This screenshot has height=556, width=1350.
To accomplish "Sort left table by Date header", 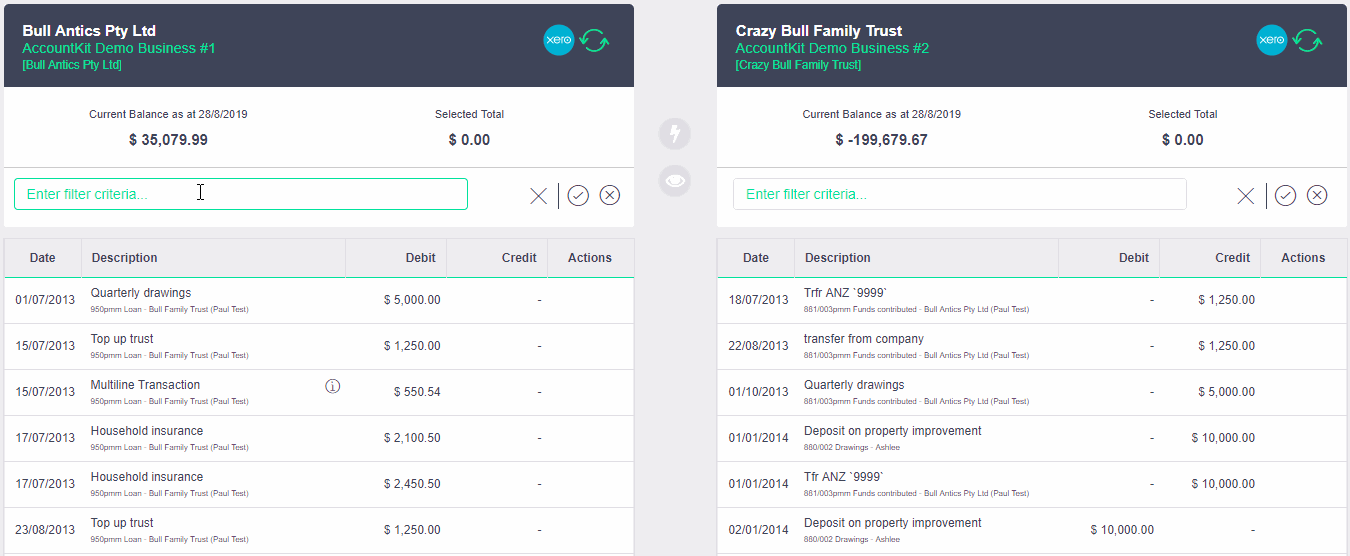I will (43, 258).
